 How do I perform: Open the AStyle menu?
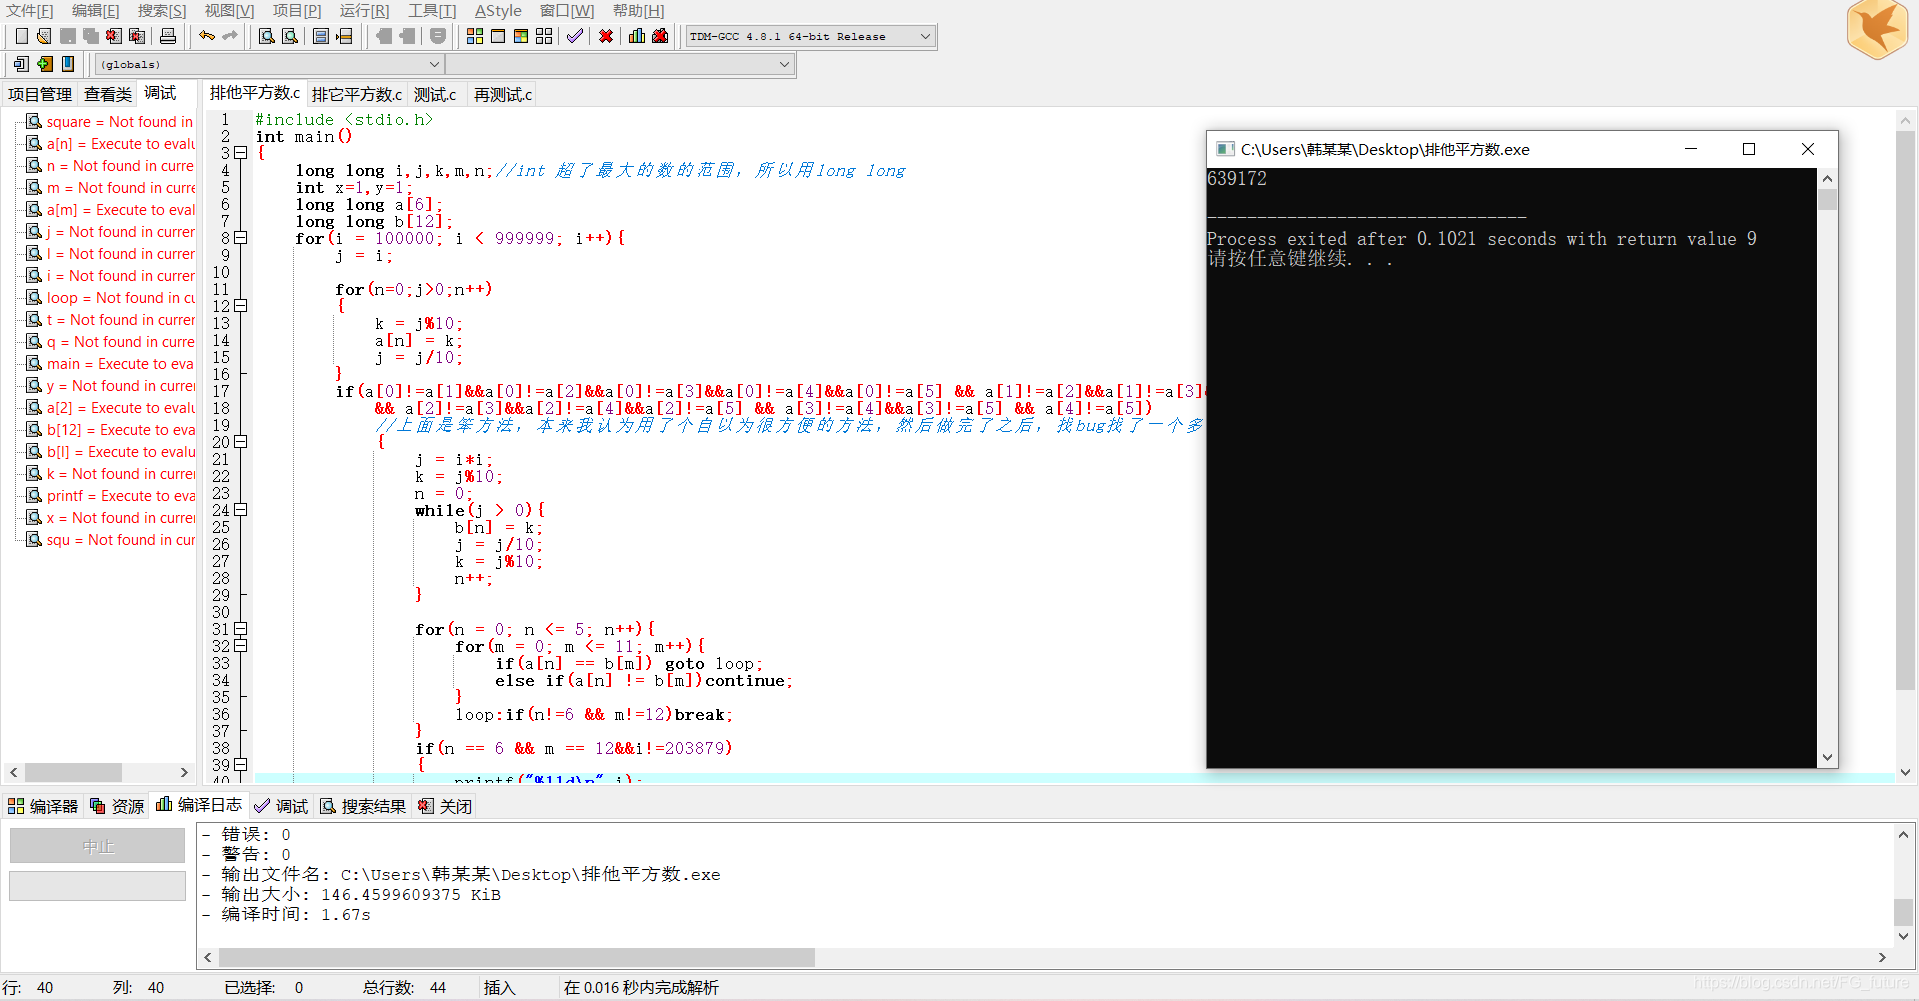click(498, 11)
